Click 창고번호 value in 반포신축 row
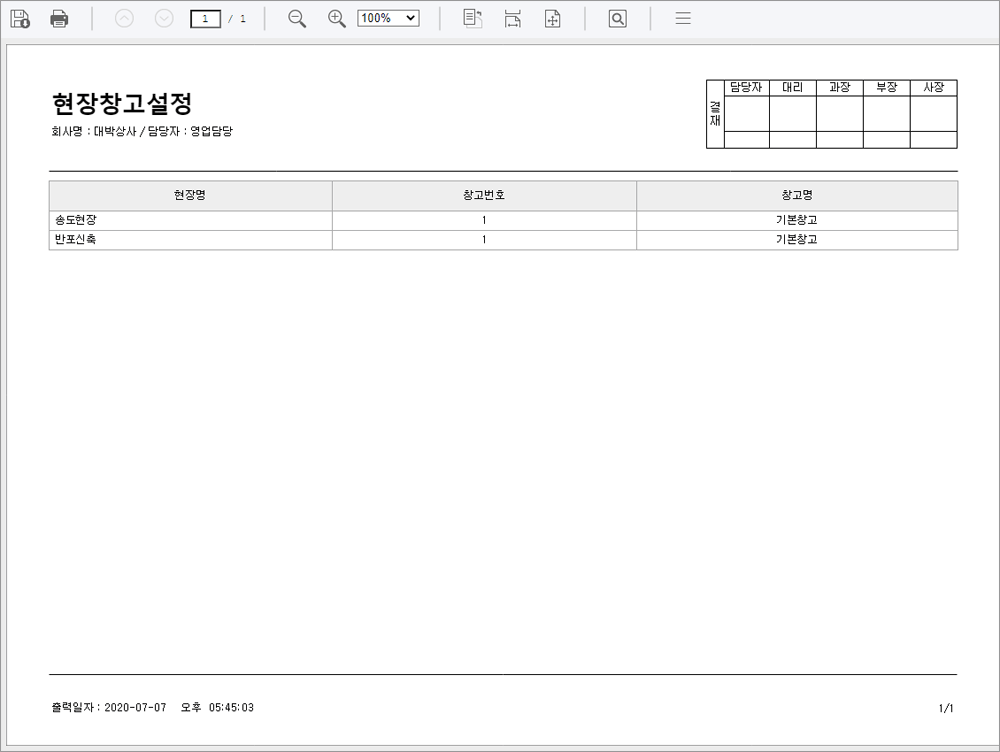Image resolution: width=1000 pixels, height=752 pixels. (484, 240)
